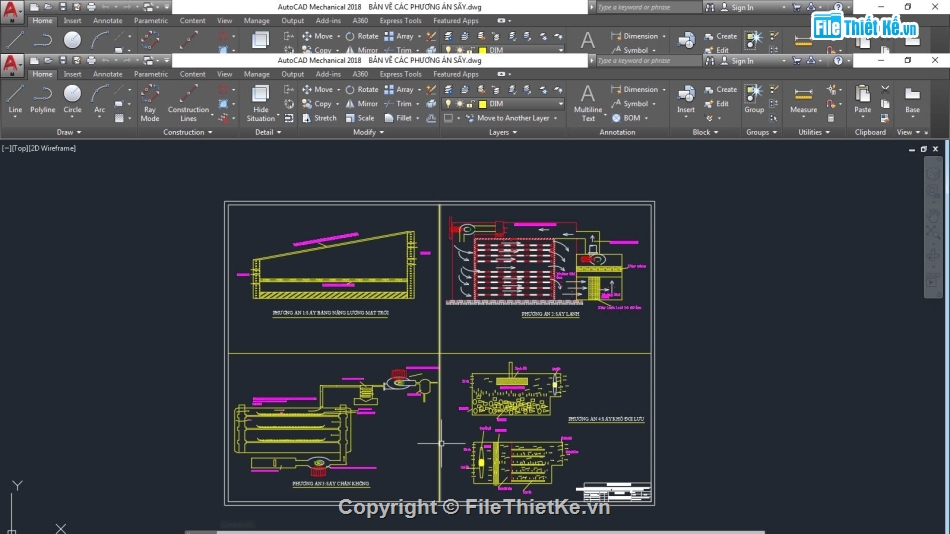This screenshot has height=534, width=950.
Task: Click the Open file icon in front window toolbar
Action: (48, 60)
